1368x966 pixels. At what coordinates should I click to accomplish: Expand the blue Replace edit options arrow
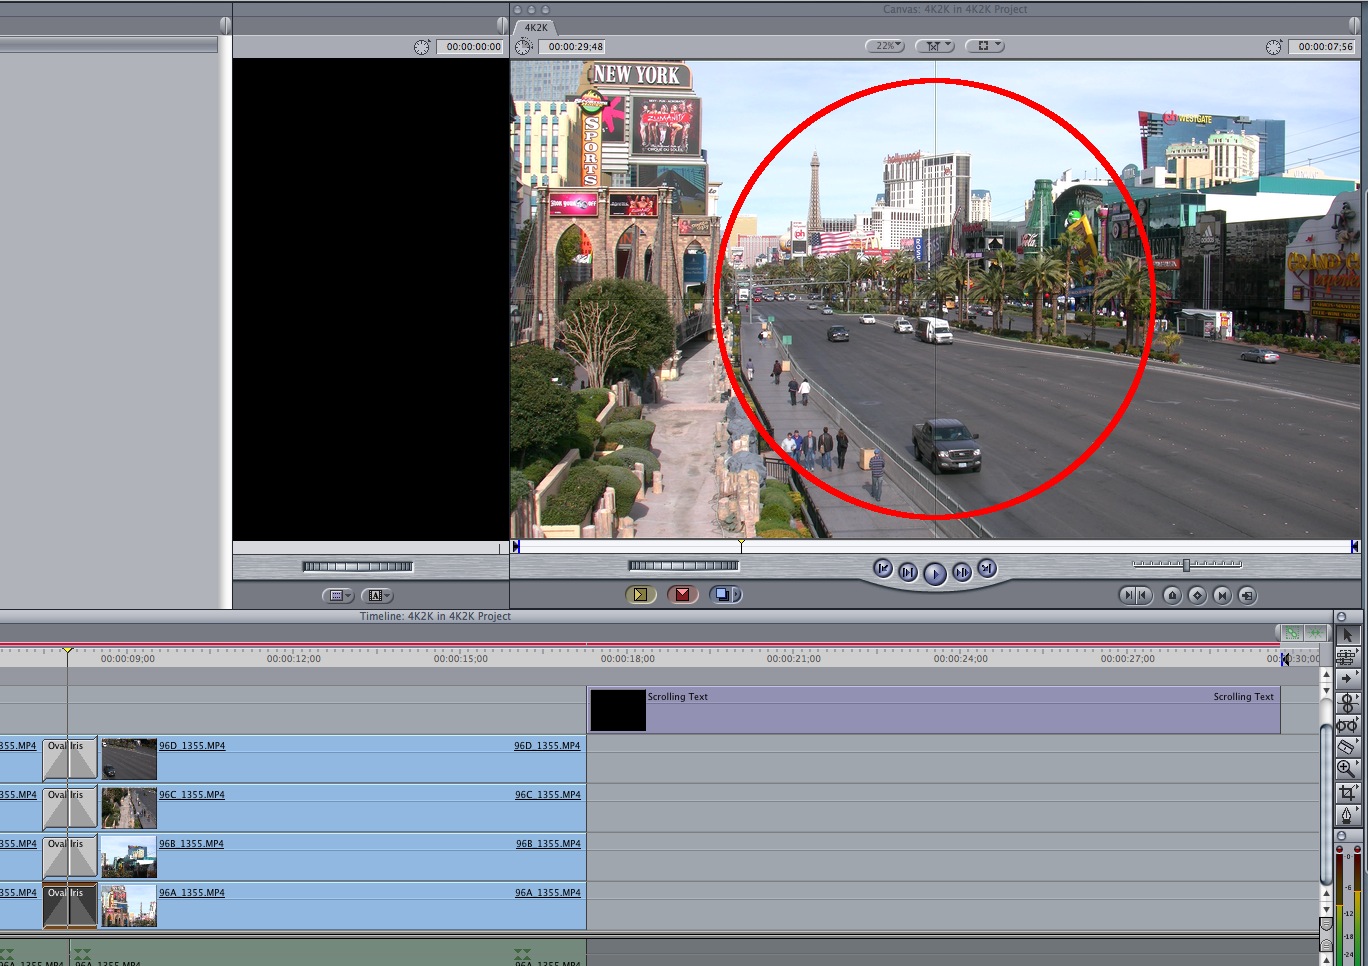point(737,595)
